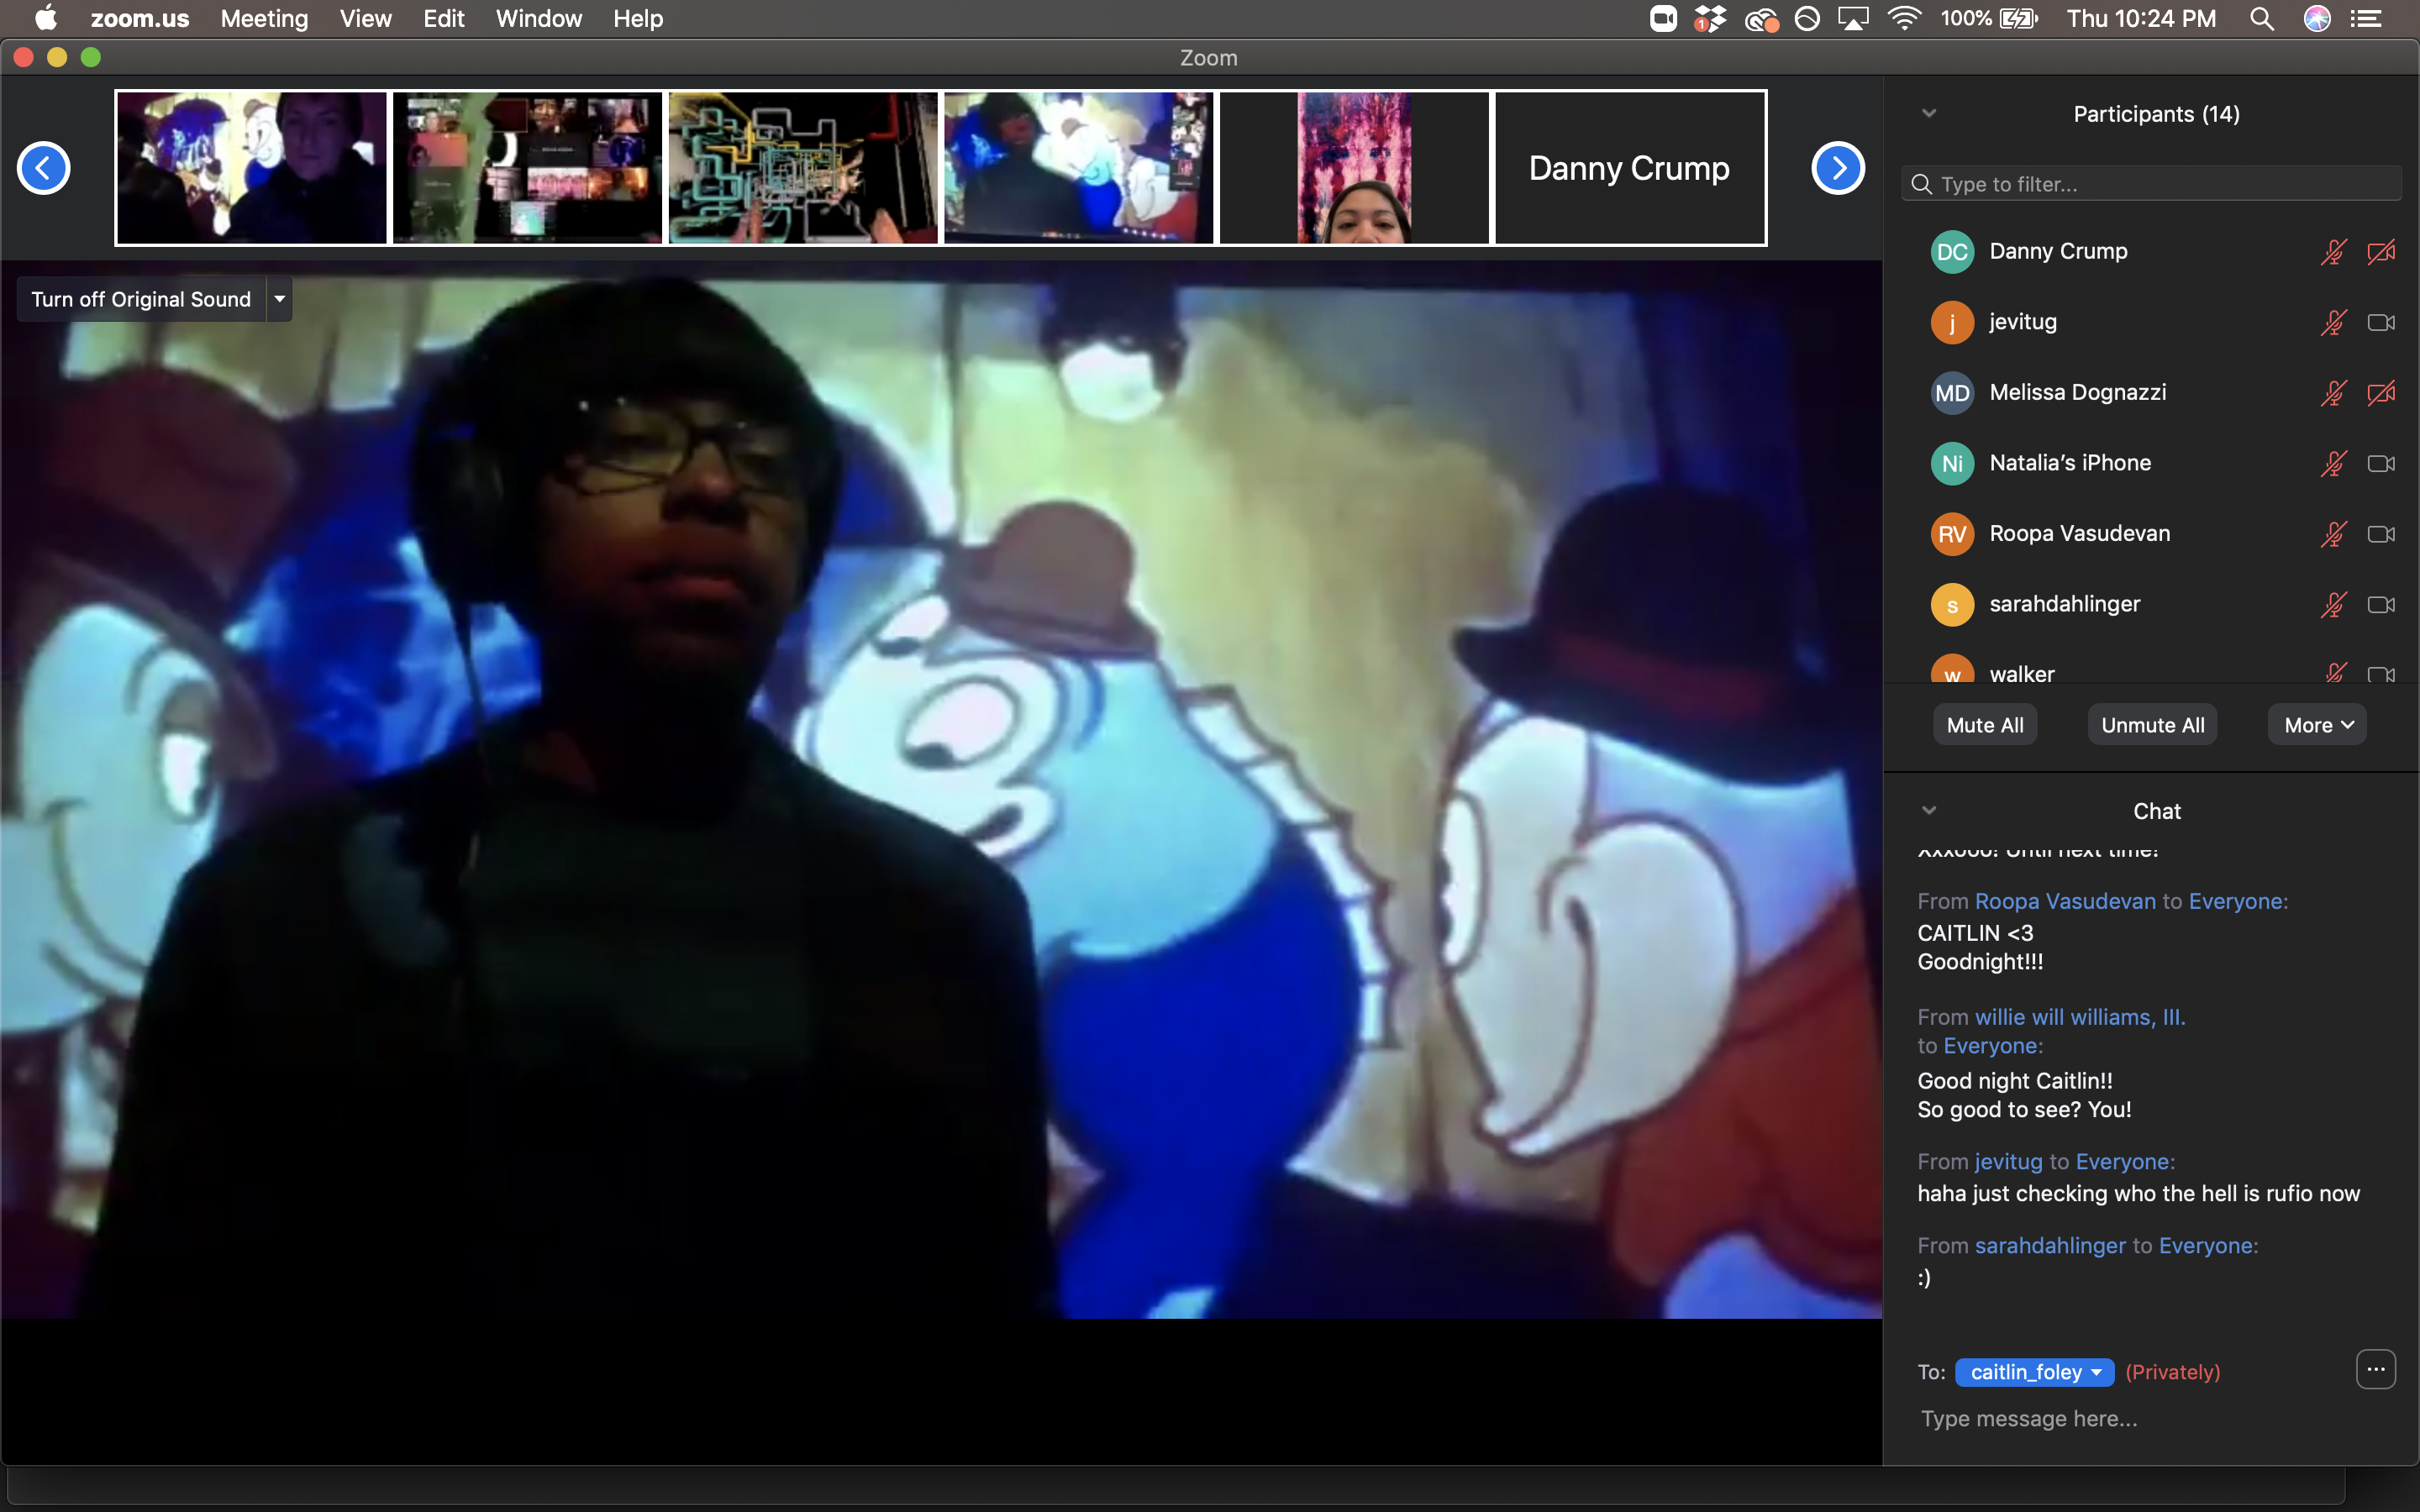Toggle Melissa Dognazzi's disabled camera icon

tap(2381, 393)
